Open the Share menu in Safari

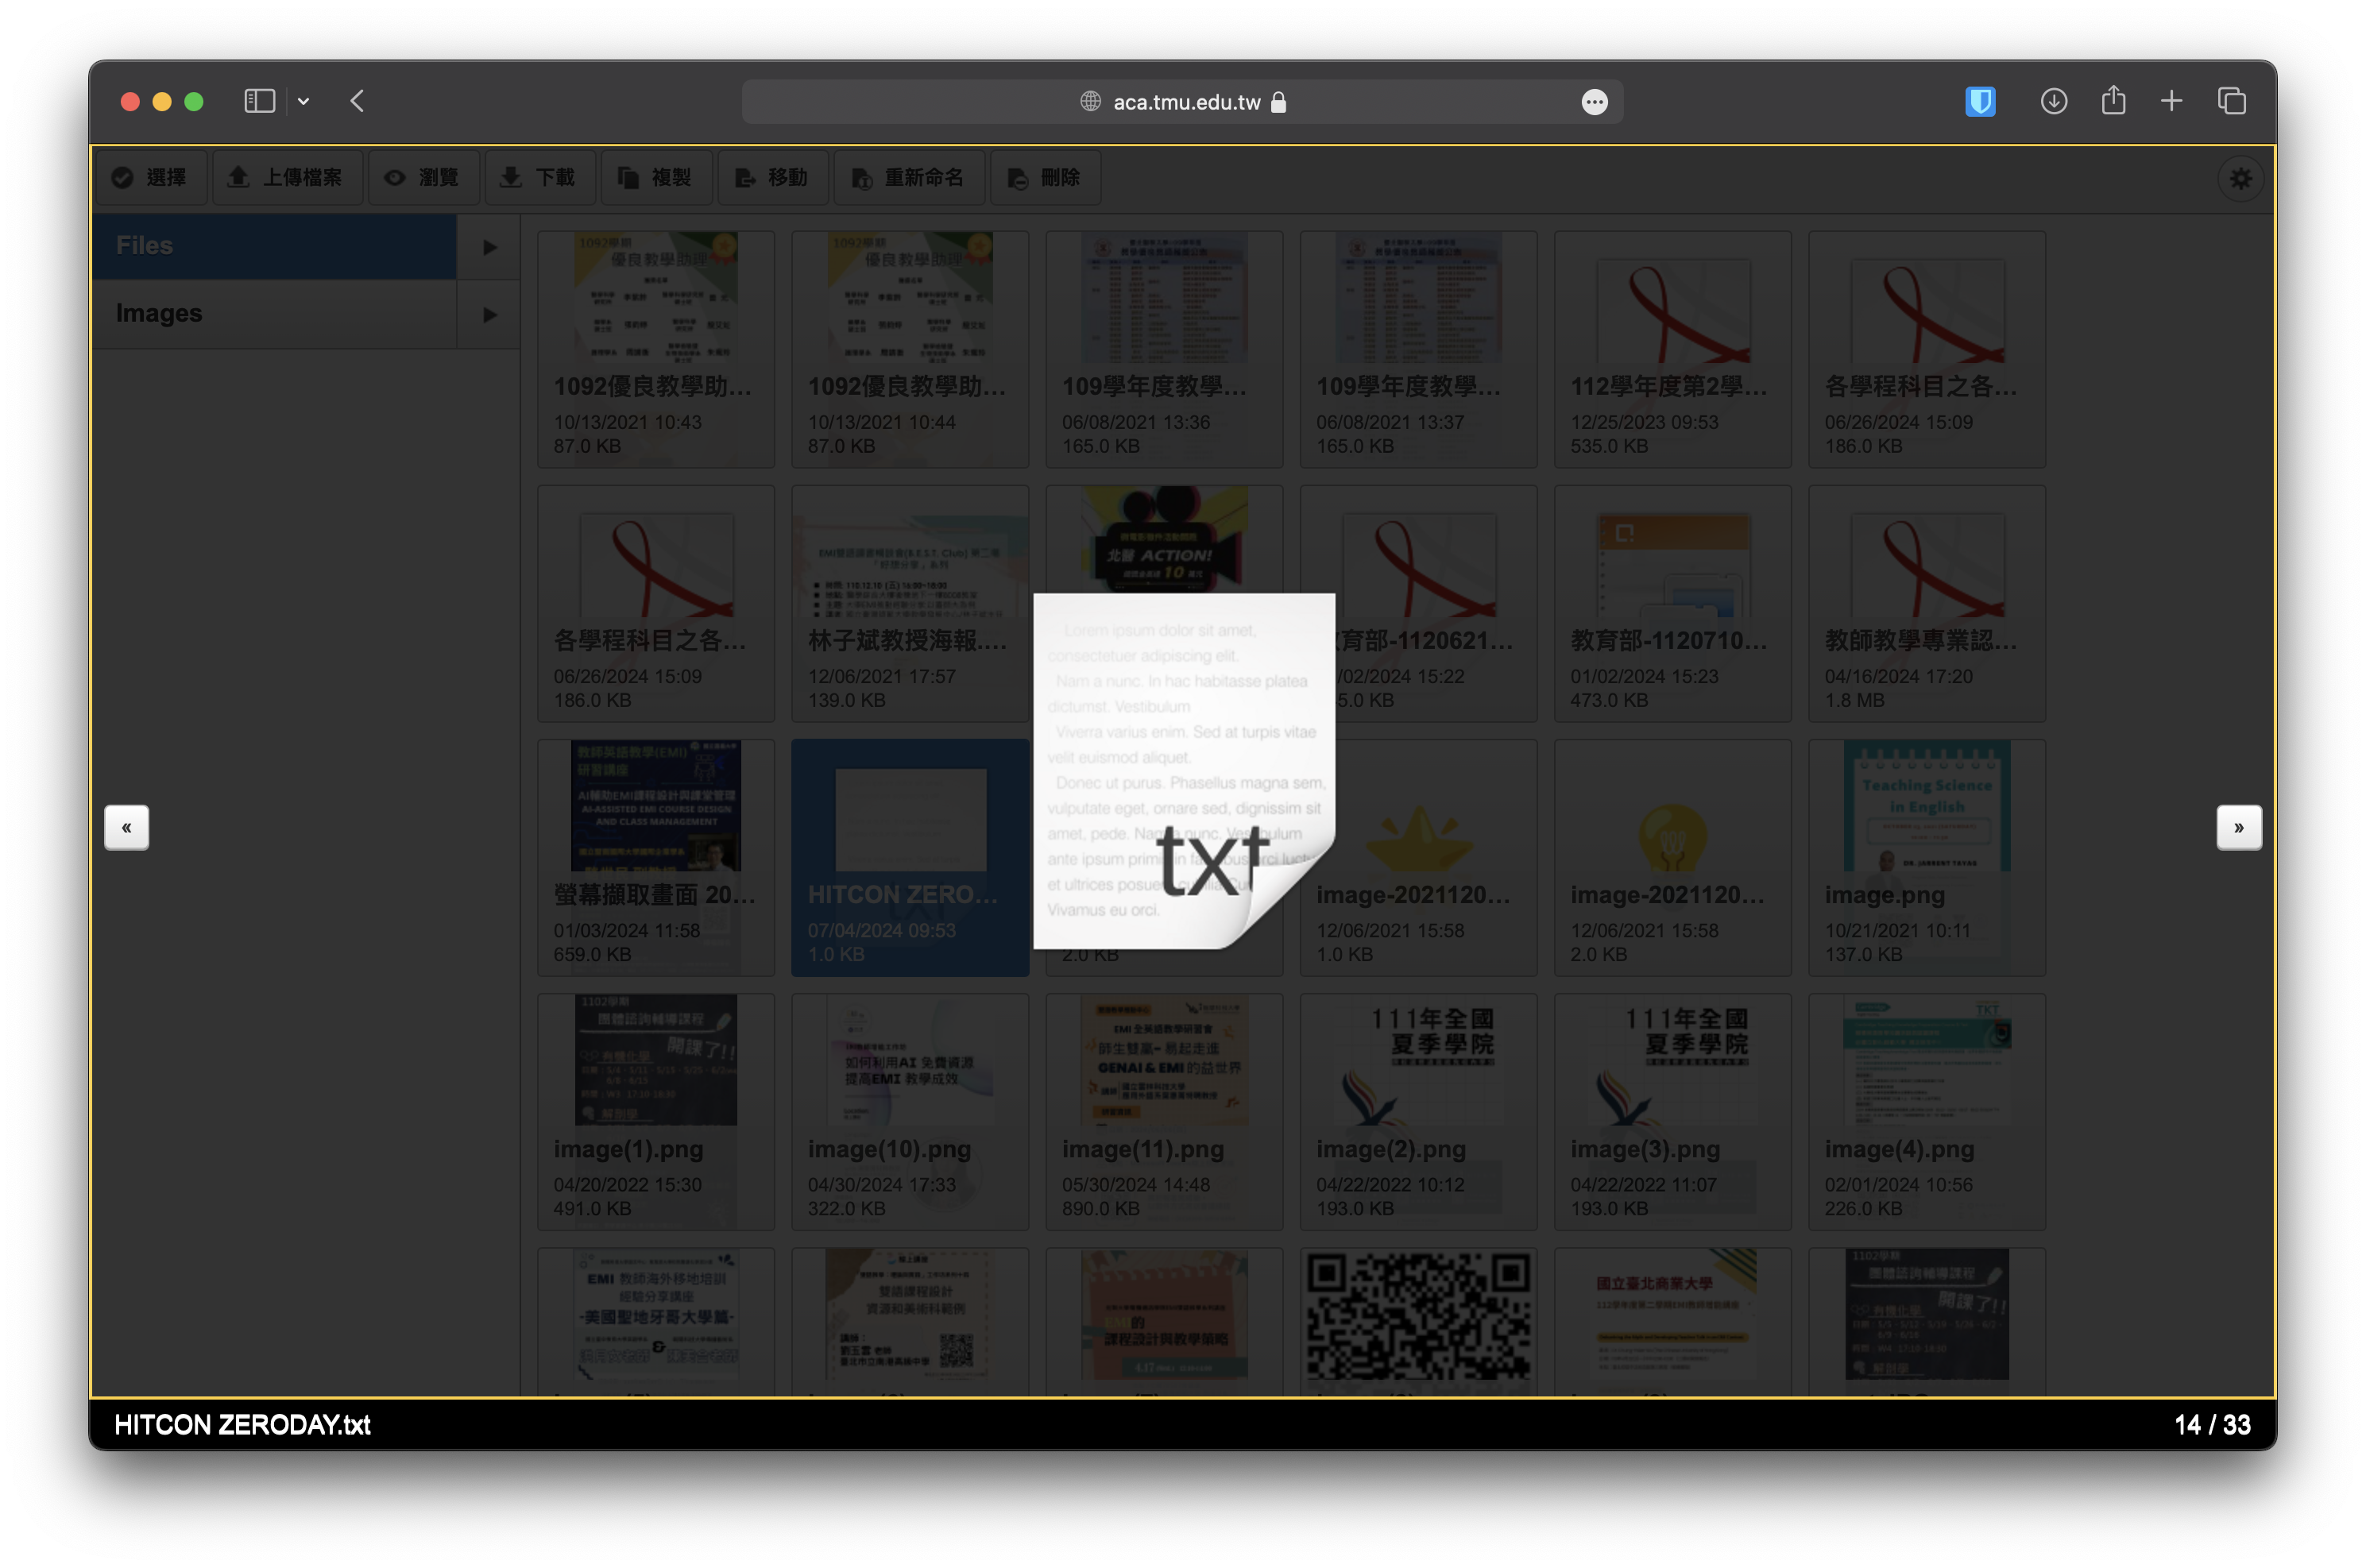[x=2113, y=100]
